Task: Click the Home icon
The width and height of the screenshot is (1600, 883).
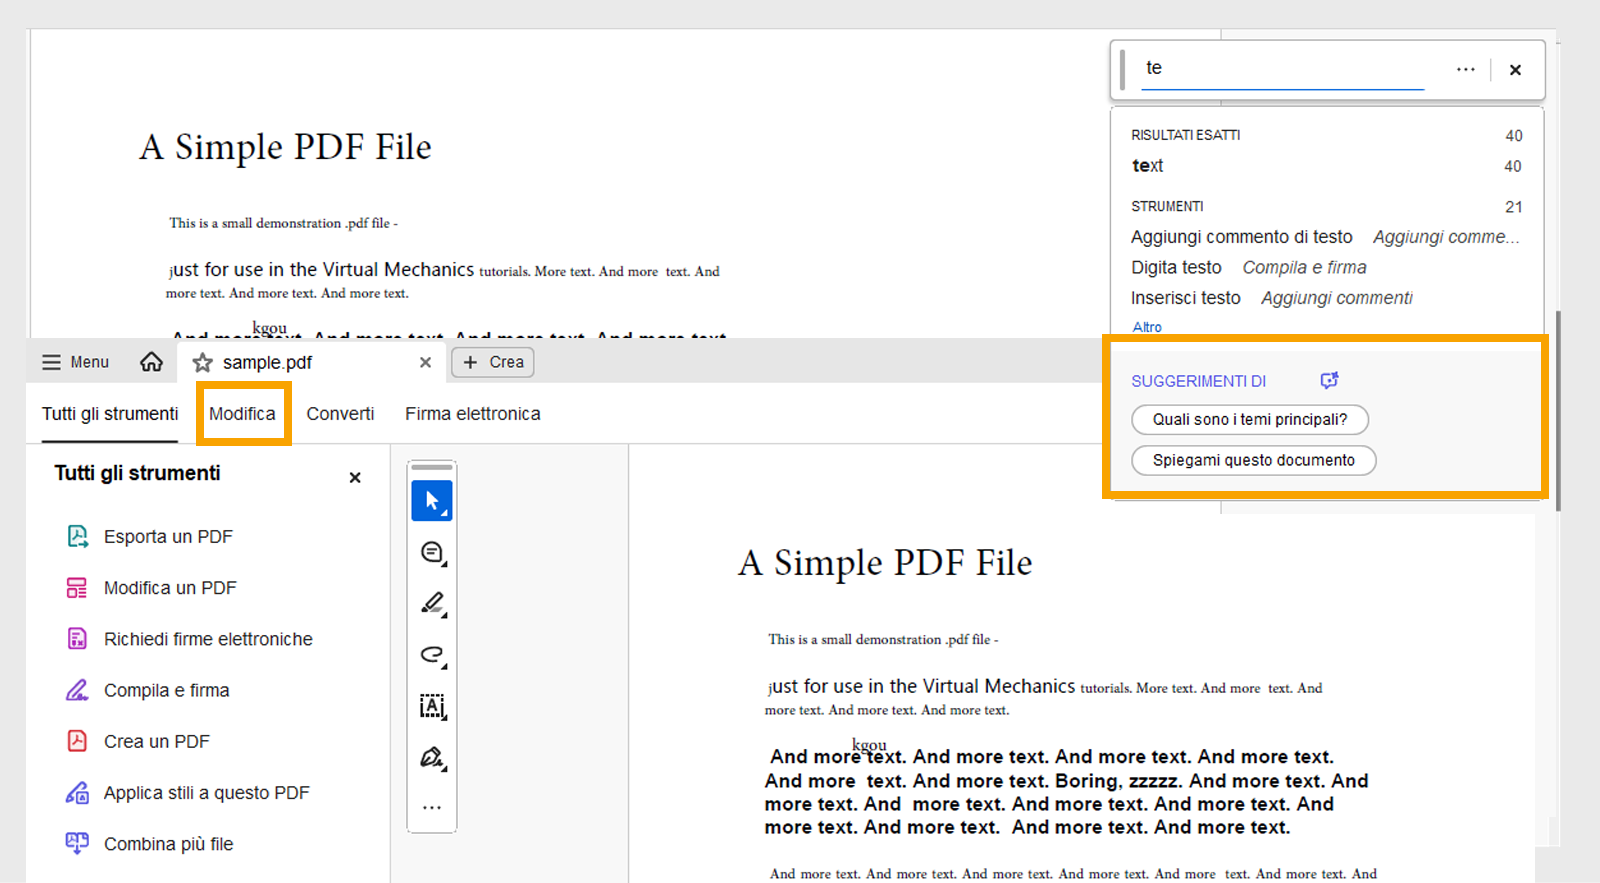Action: [x=151, y=362]
